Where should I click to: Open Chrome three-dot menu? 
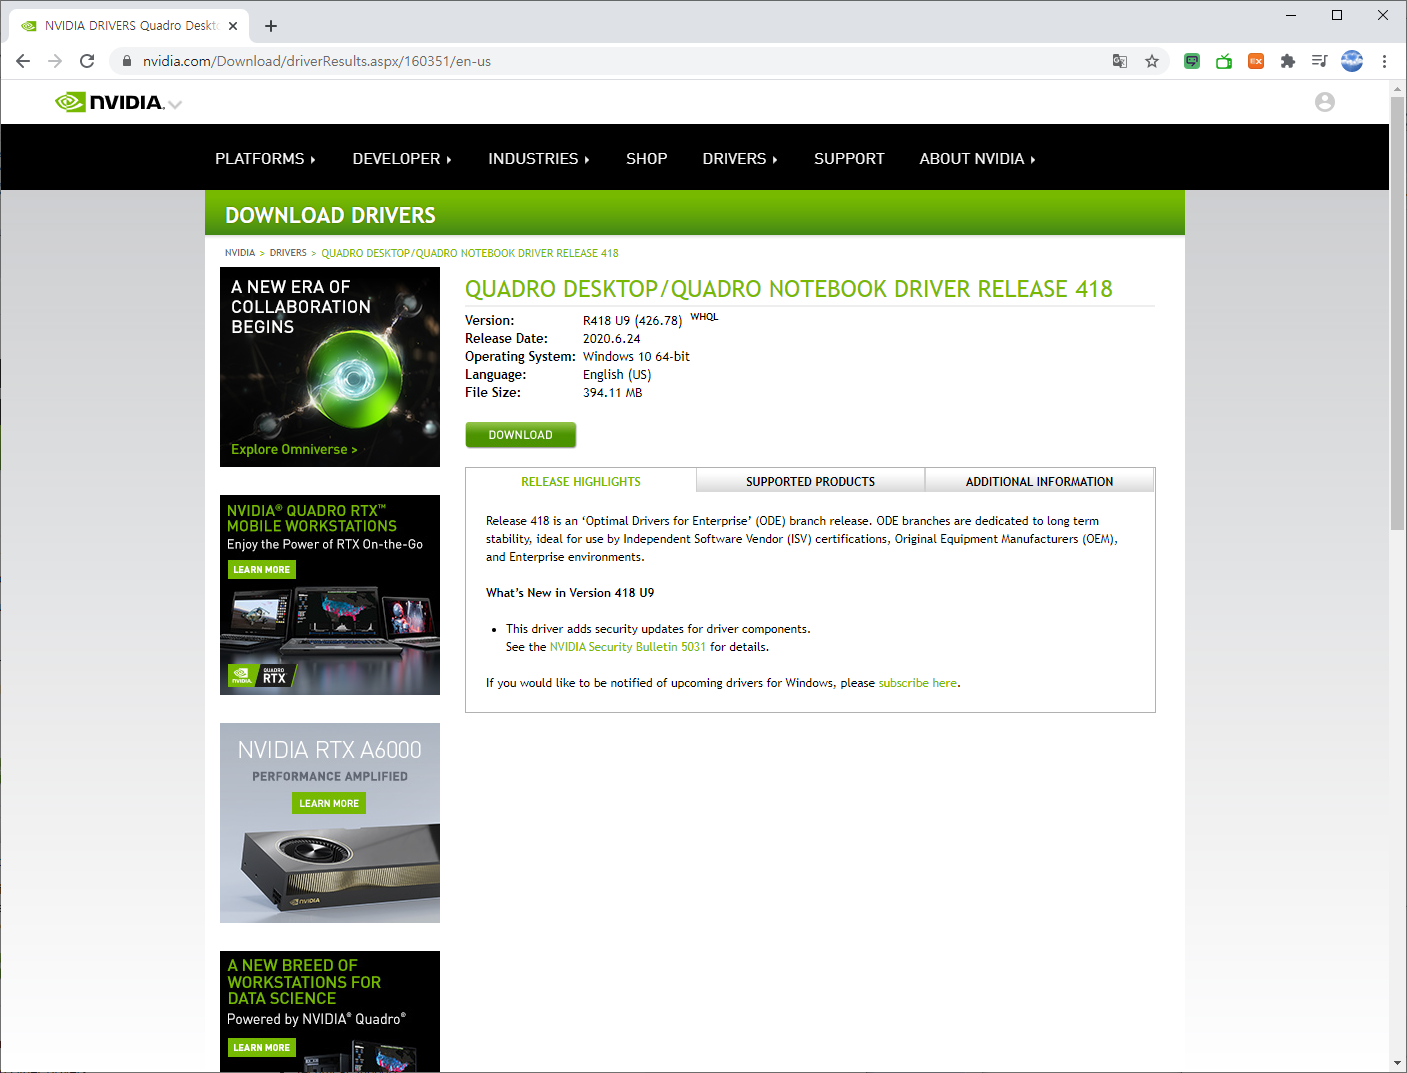[1384, 61]
